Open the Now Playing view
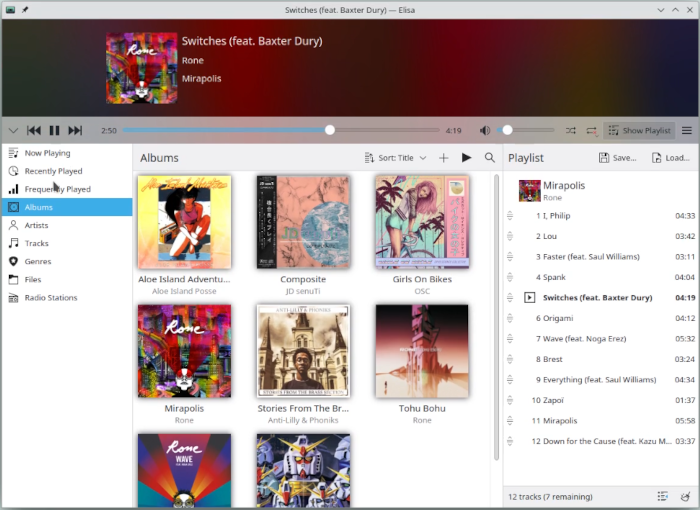The height and width of the screenshot is (510, 700). tap(67, 153)
